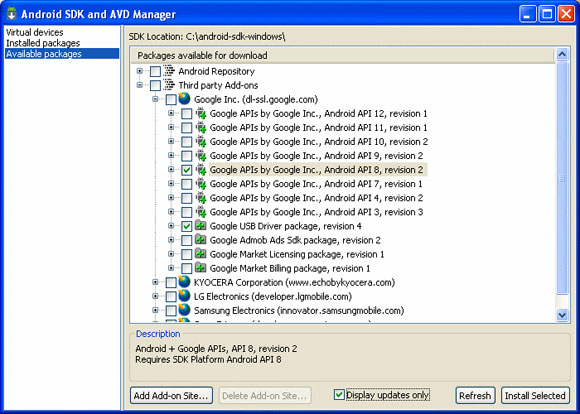Check the KYOCERA Corporation checkbox
Image resolution: width=580 pixels, height=414 pixels.
pyautogui.click(x=171, y=283)
